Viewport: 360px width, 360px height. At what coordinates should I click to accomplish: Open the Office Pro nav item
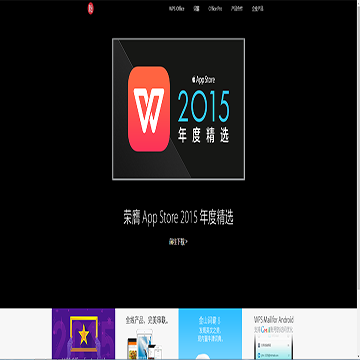(215, 9)
